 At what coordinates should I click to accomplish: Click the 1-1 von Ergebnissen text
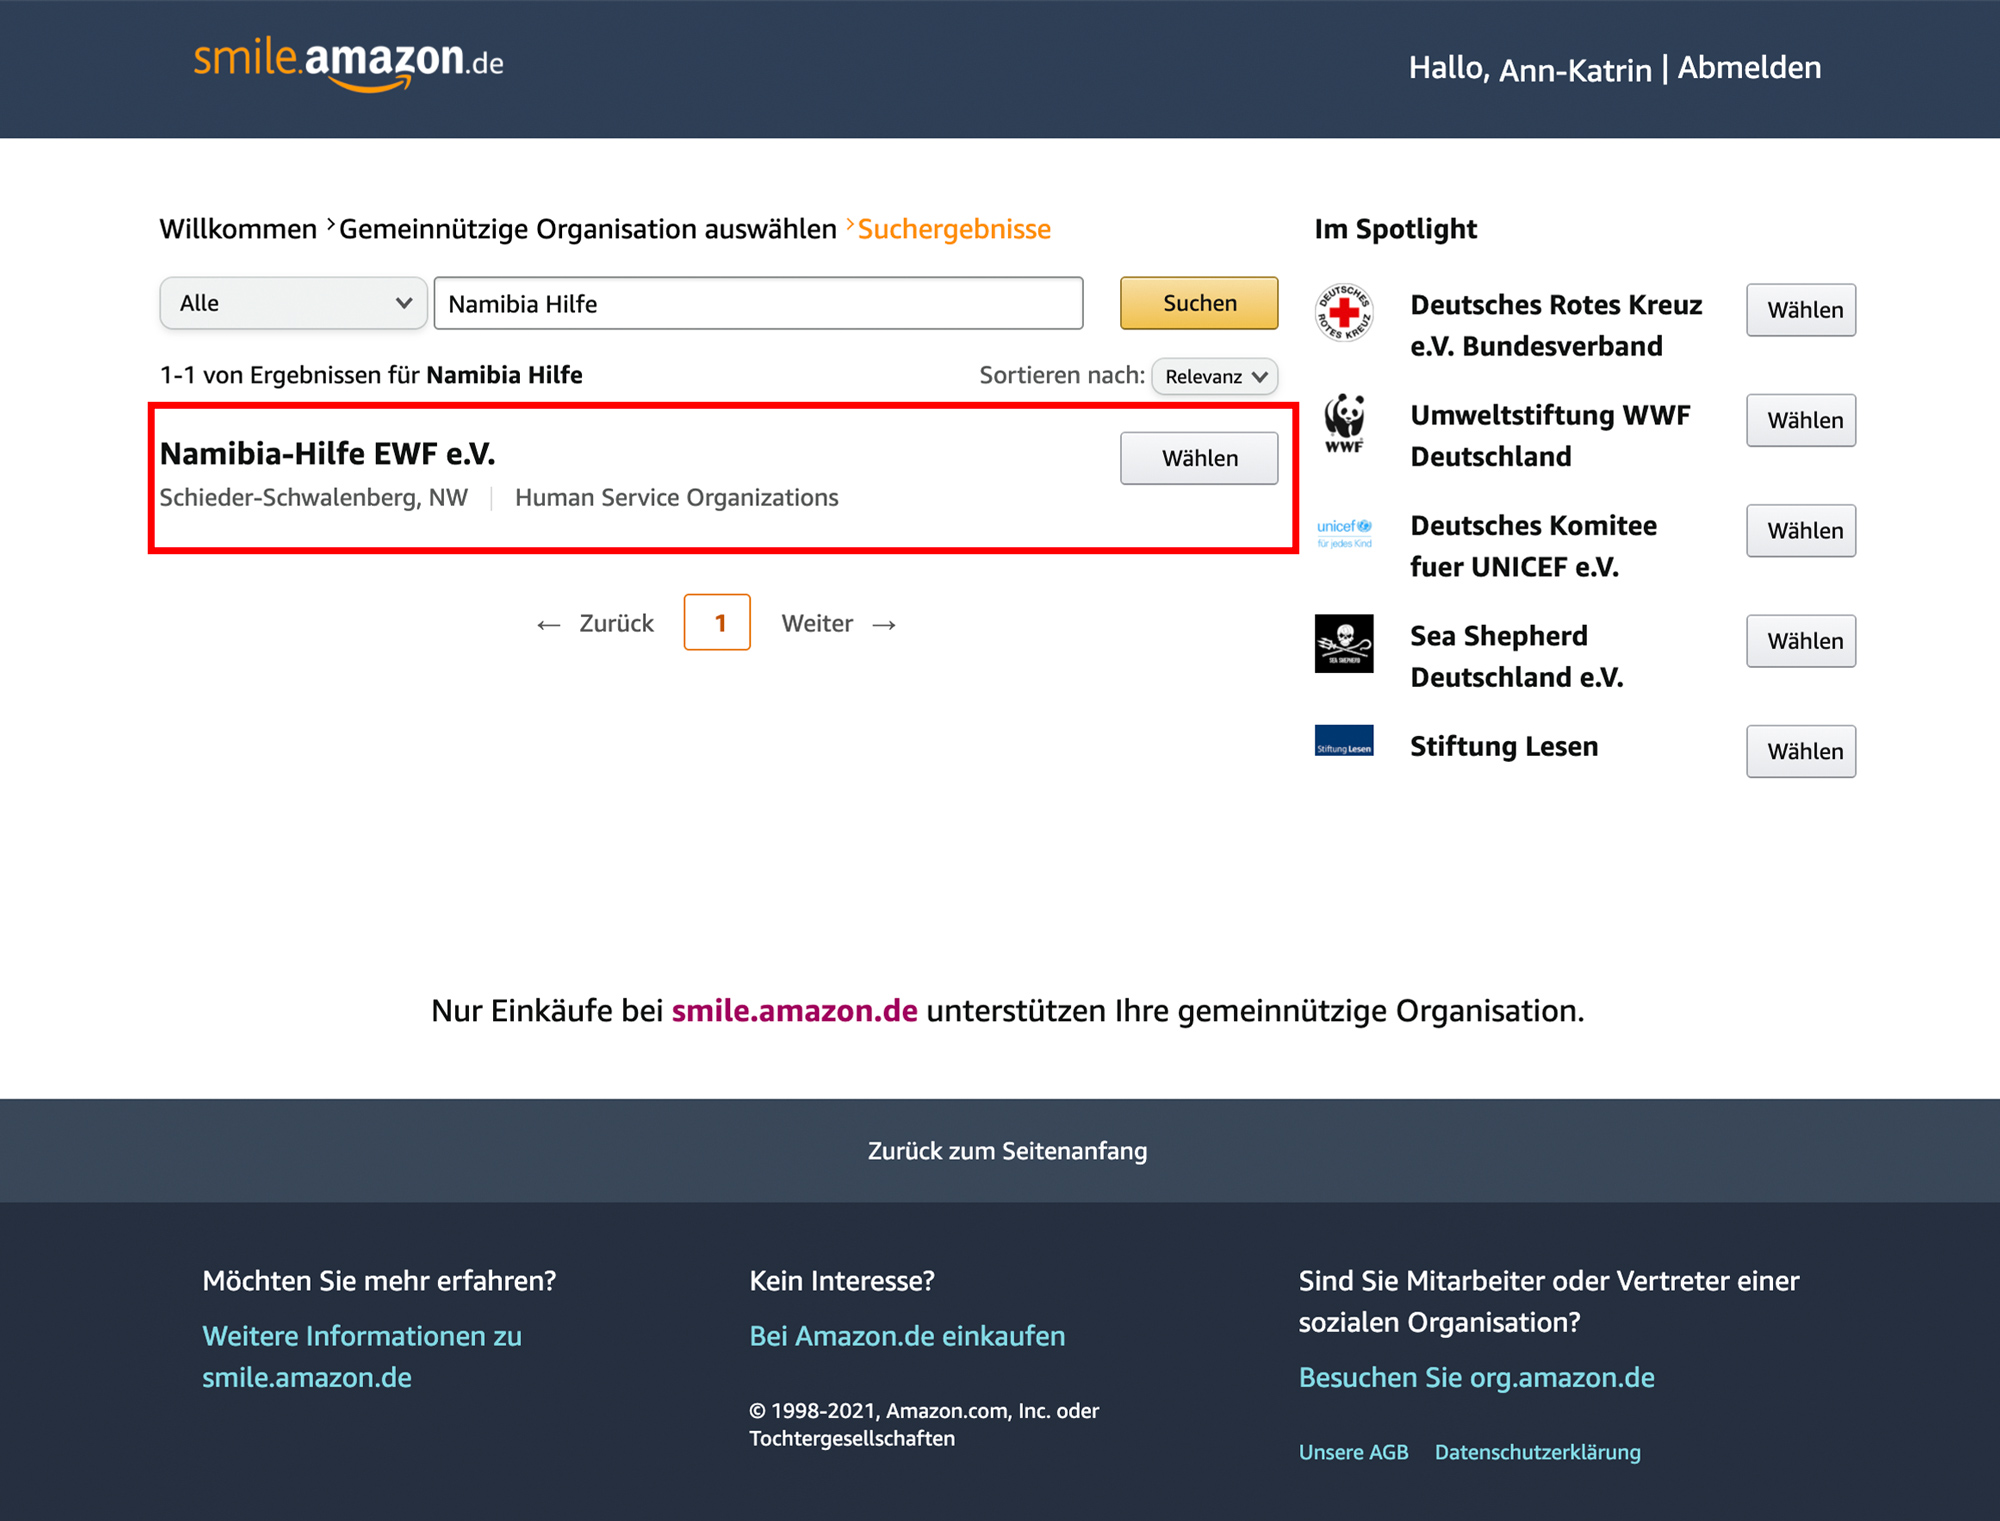point(371,375)
